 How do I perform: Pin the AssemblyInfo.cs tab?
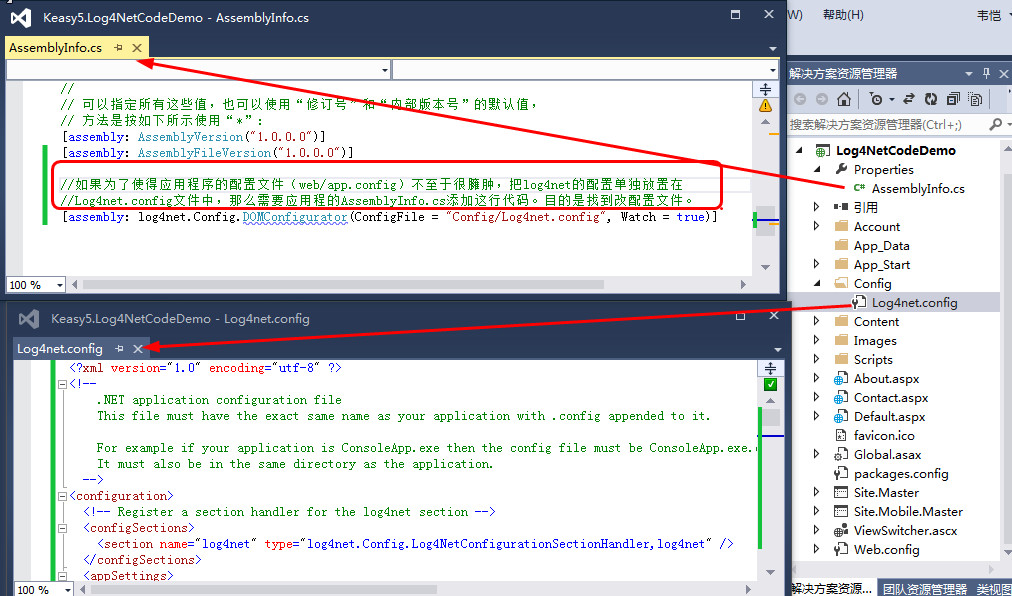point(118,48)
